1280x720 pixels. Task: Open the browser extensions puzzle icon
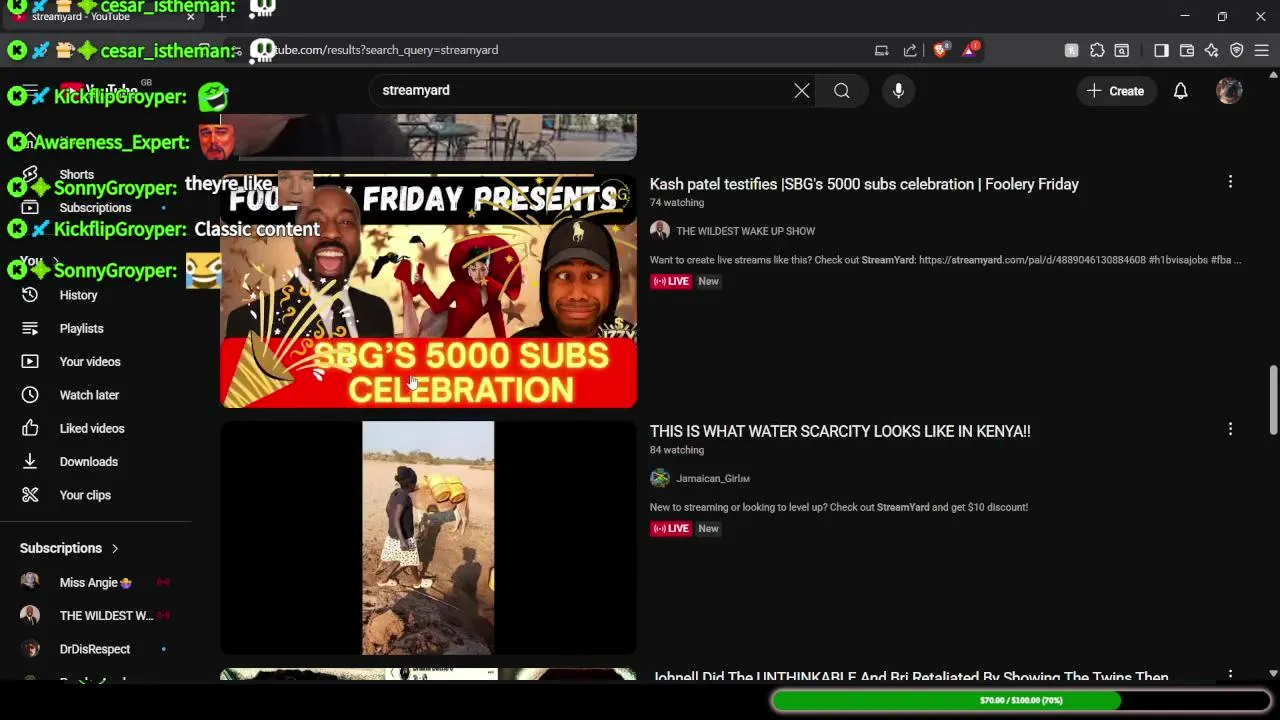point(1097,50)
